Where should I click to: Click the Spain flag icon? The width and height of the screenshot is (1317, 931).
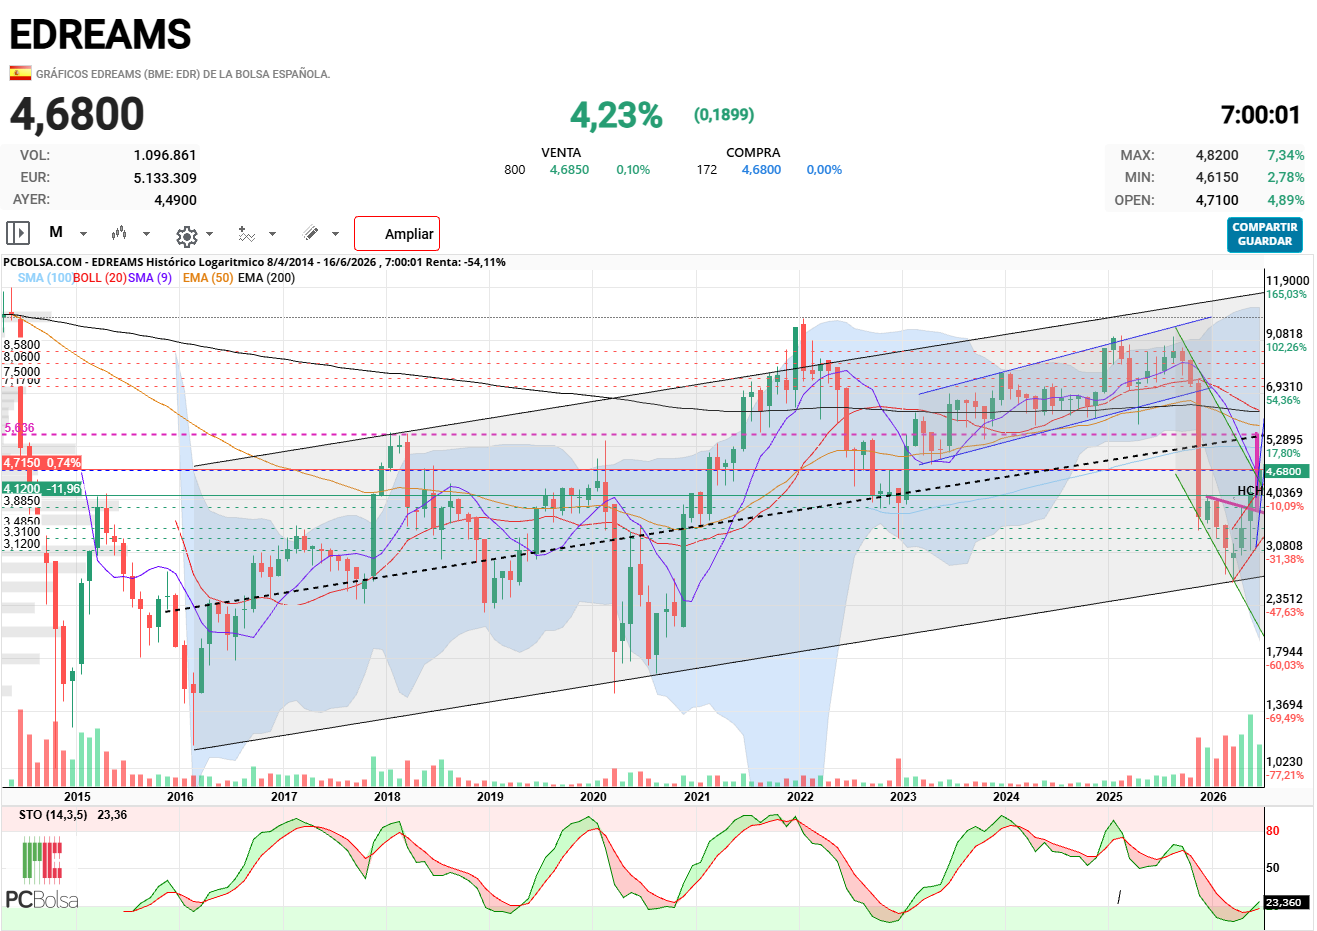click(x=20, y=73)
